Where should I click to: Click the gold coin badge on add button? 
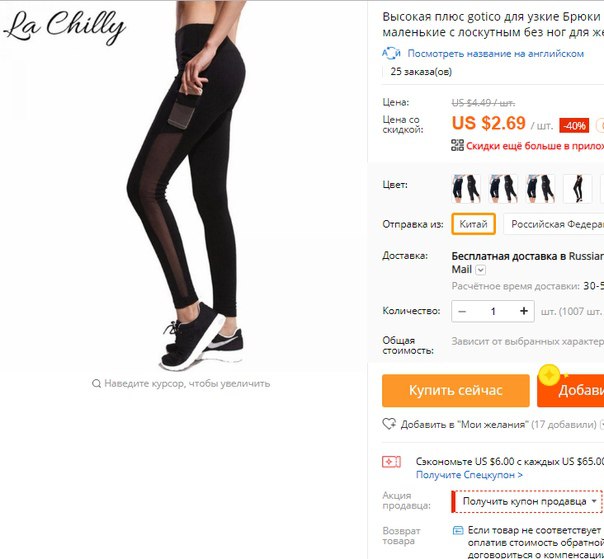click(549, 375)
